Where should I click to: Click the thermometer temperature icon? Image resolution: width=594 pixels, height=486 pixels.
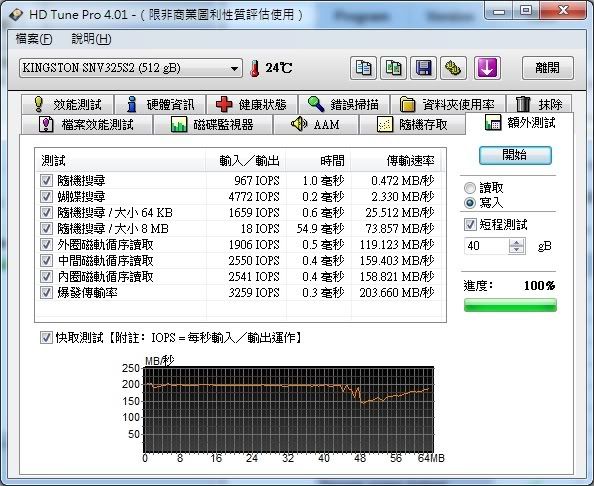tap(255, 69)
